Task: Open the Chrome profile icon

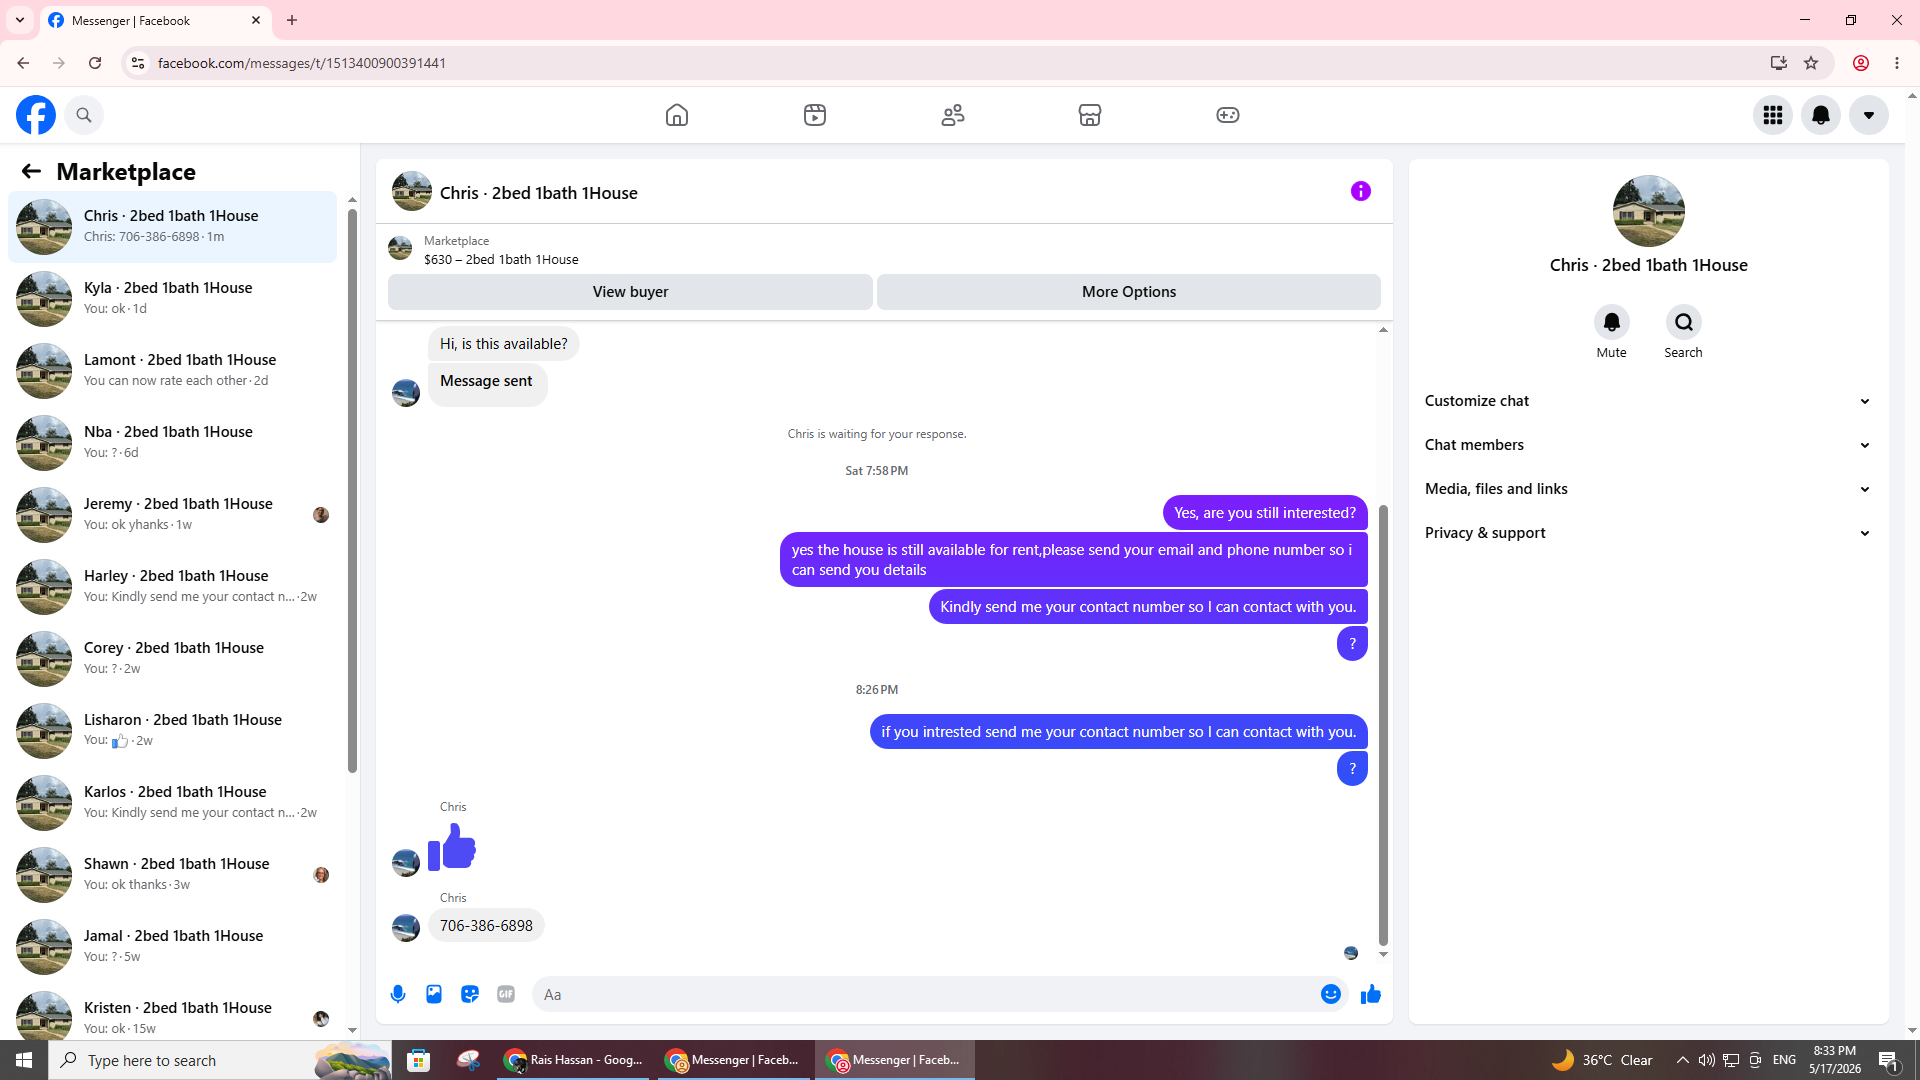Action: [x=1861, y=63]
